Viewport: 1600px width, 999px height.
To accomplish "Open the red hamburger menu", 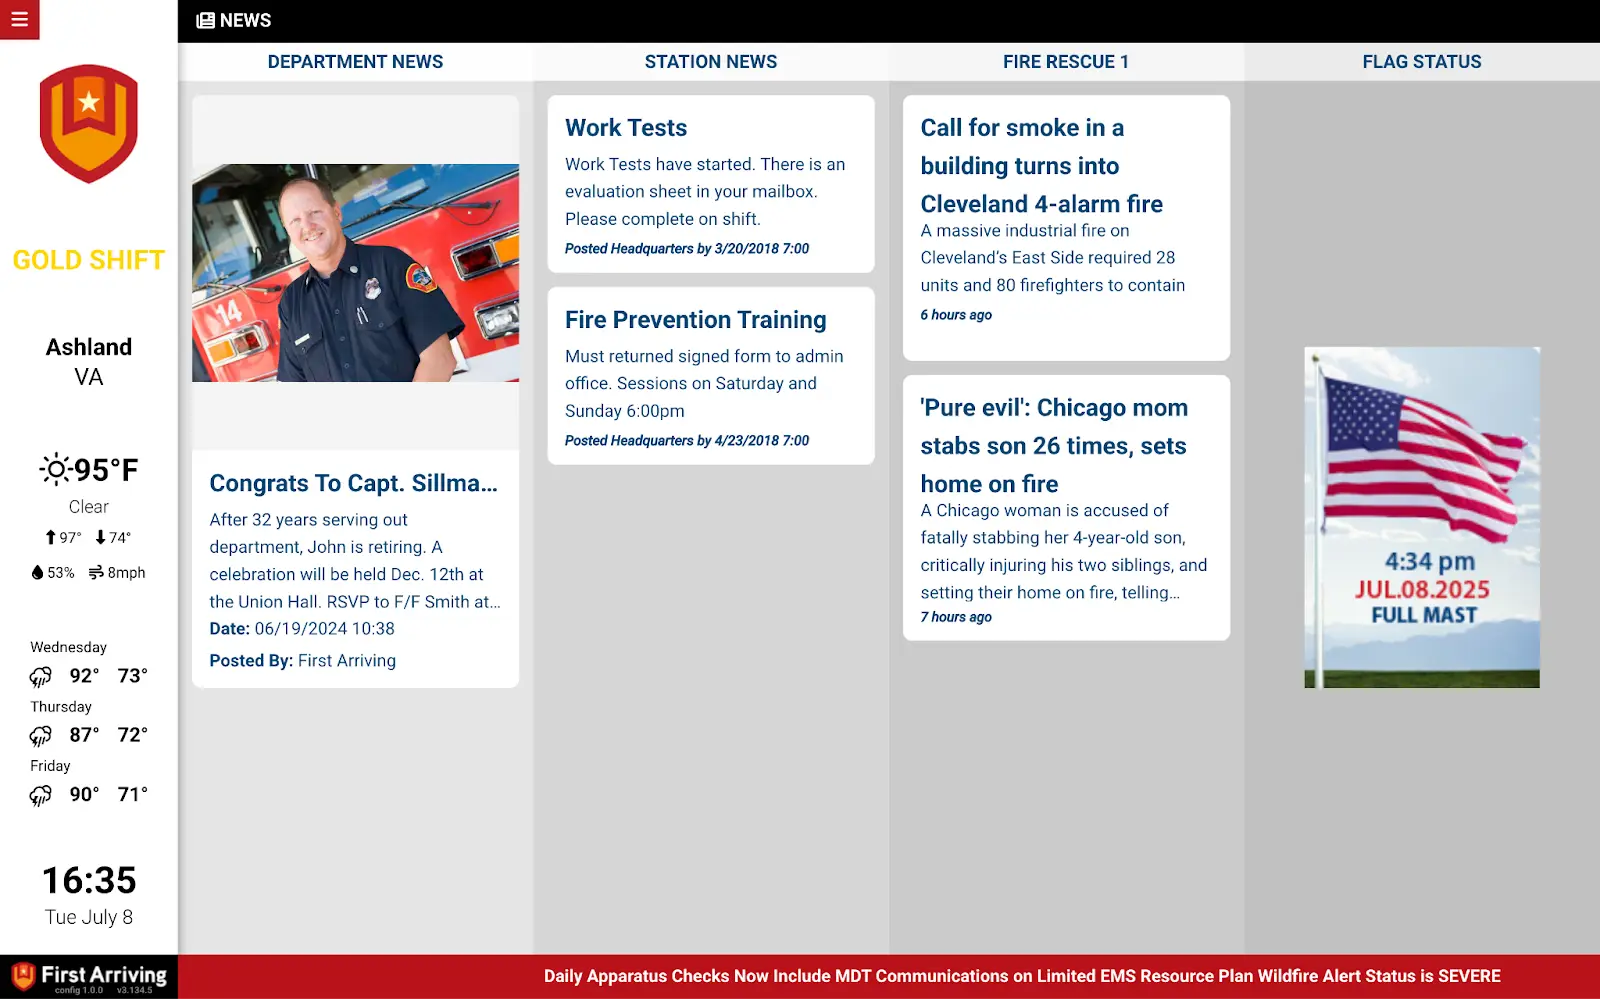I will [x=19, y=19].
